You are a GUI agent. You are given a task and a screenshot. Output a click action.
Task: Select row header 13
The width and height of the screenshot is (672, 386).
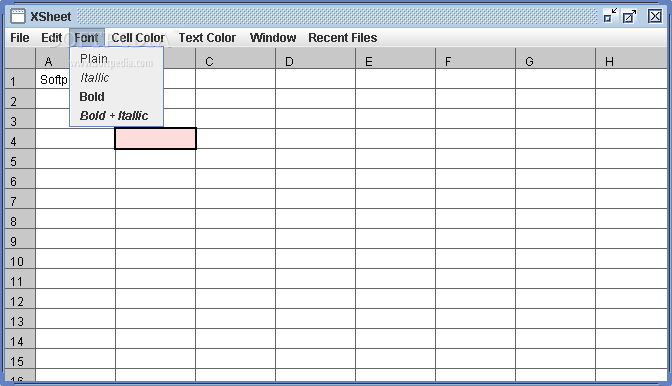[20, 319]
